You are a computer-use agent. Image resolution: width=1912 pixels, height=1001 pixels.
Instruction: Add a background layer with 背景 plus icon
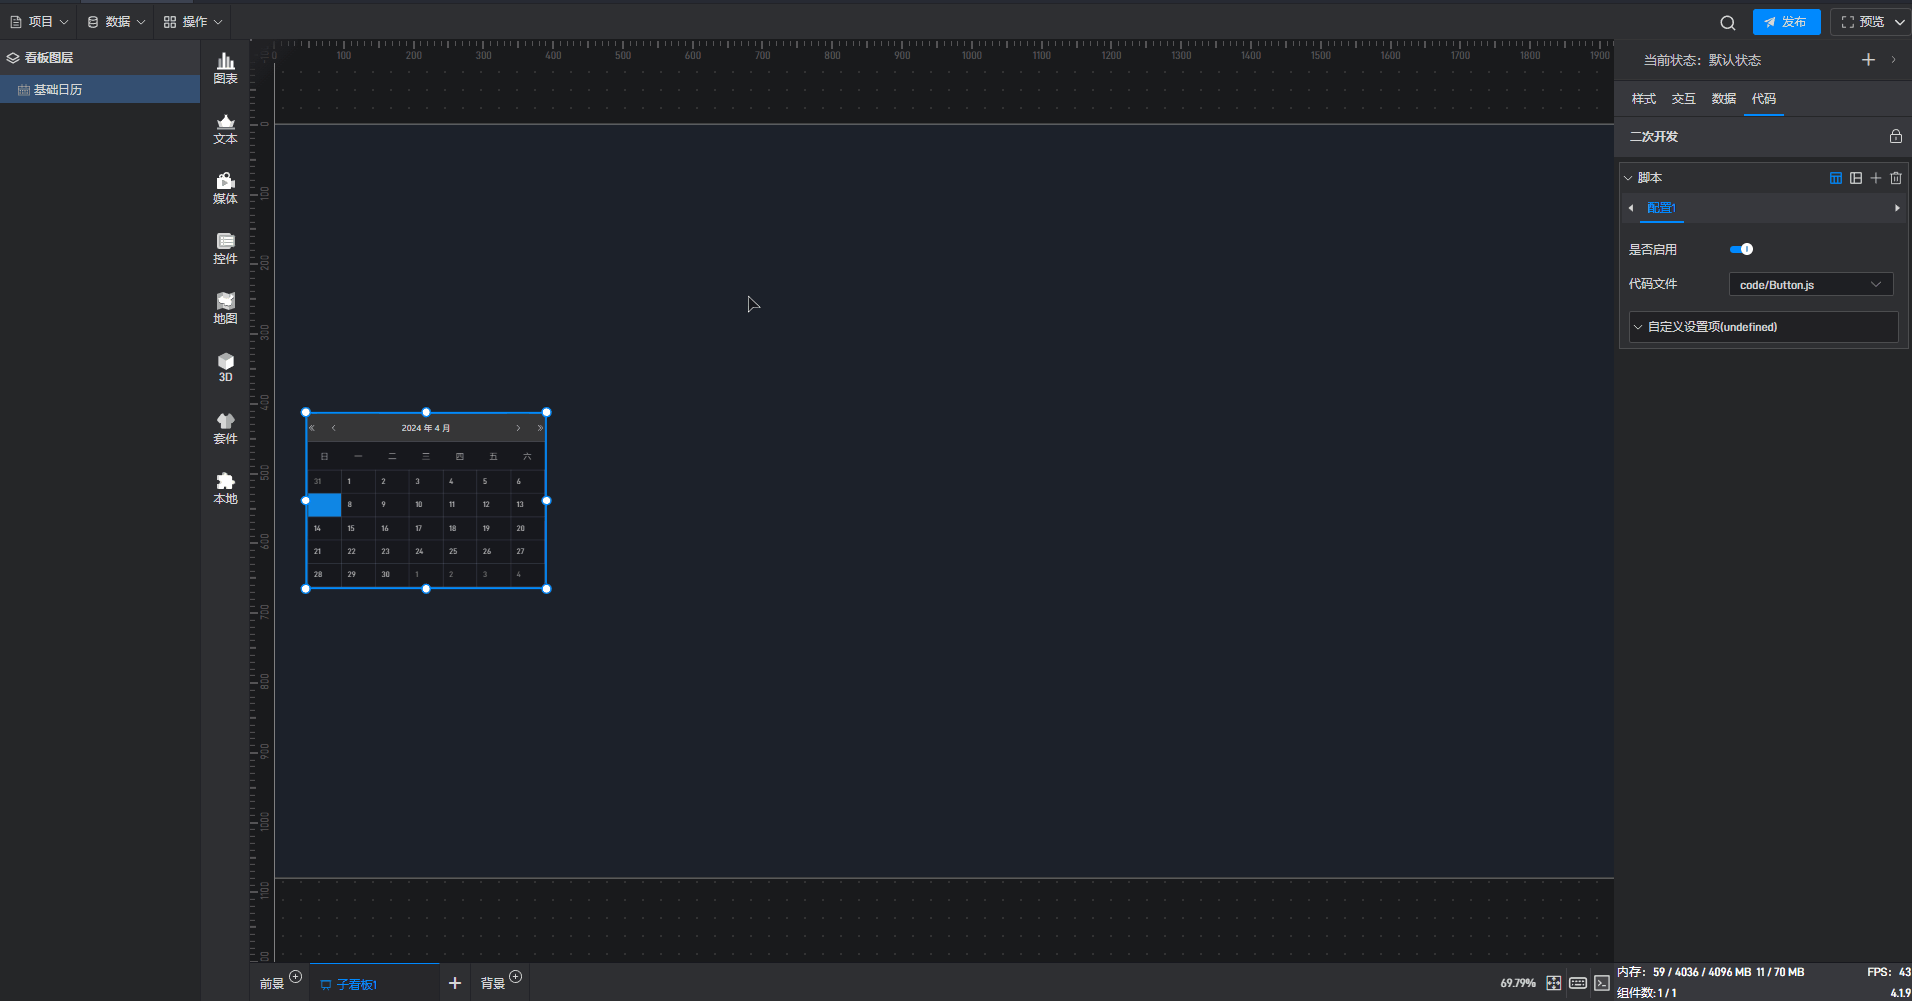(x=515, y=976)
